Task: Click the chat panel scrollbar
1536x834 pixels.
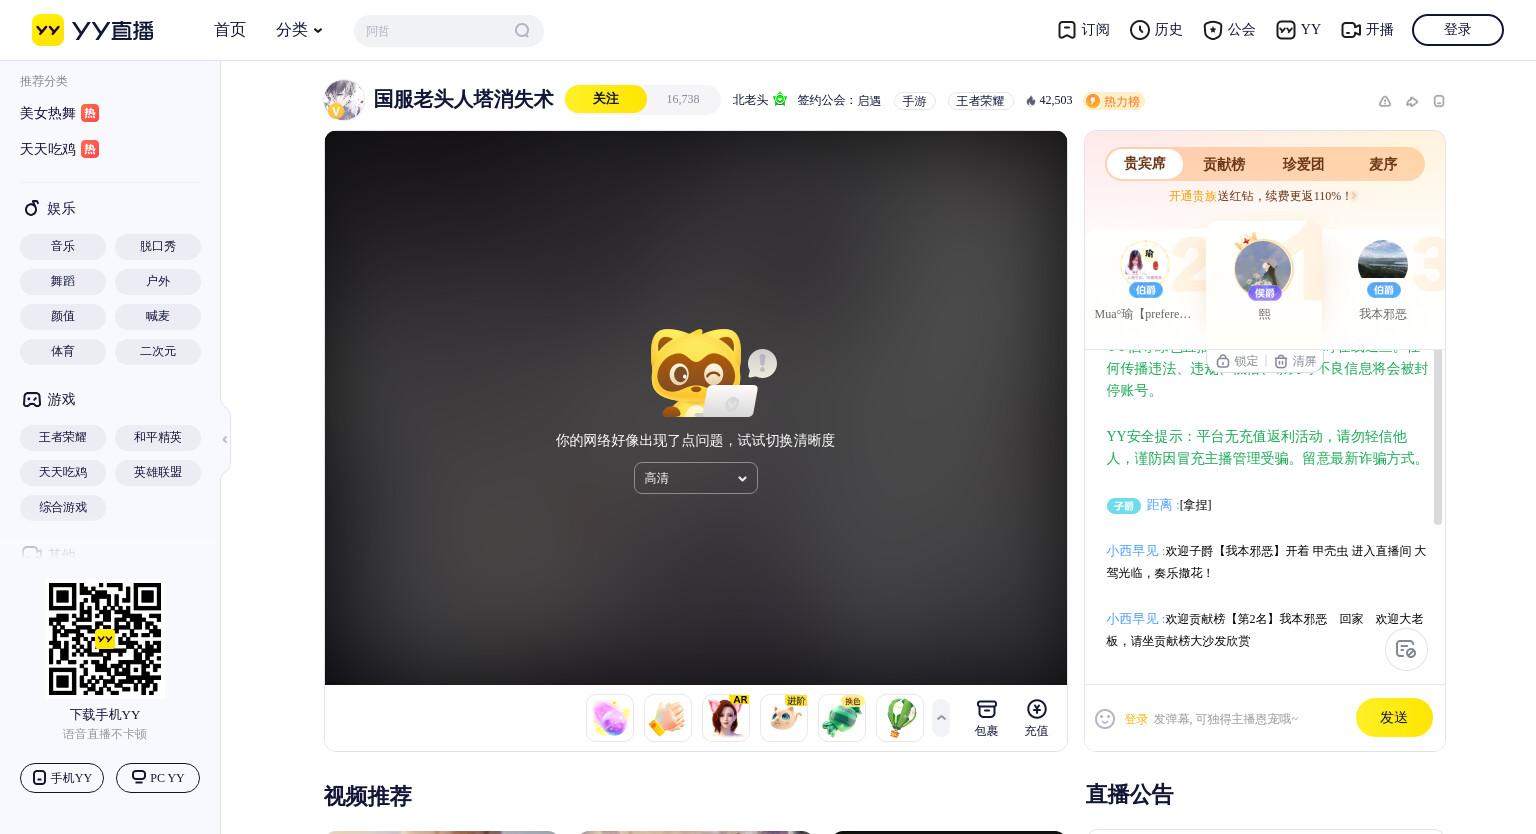Action: point(1438,436)
